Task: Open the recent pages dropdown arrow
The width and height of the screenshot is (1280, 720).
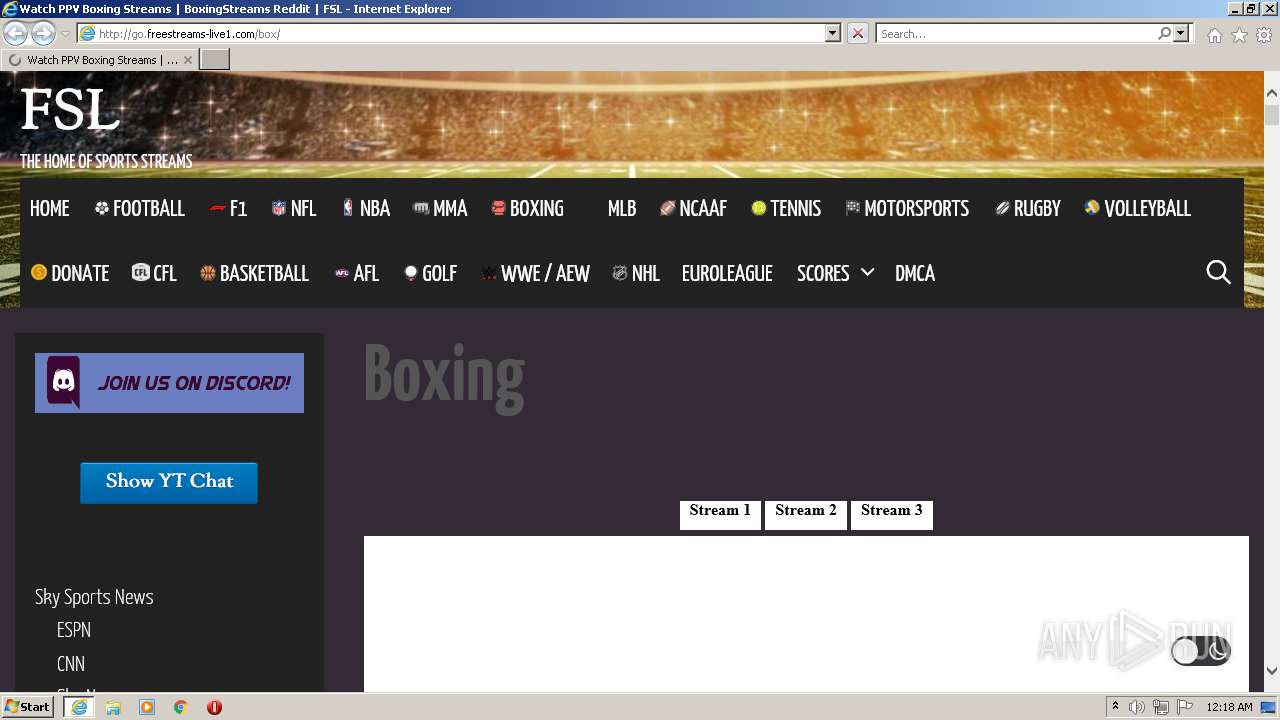Action: tap(65, 34)
